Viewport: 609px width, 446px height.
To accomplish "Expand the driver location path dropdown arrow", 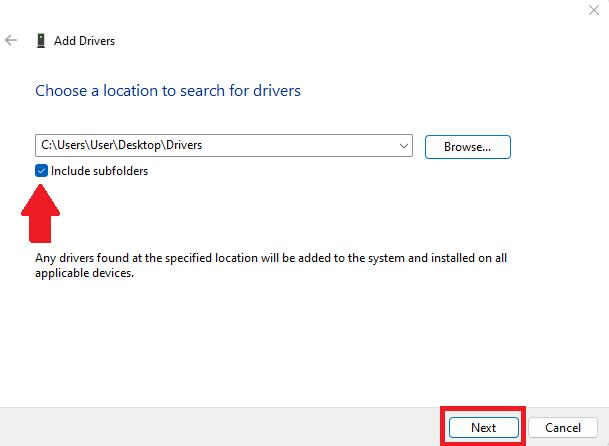I will click(404, 146).
